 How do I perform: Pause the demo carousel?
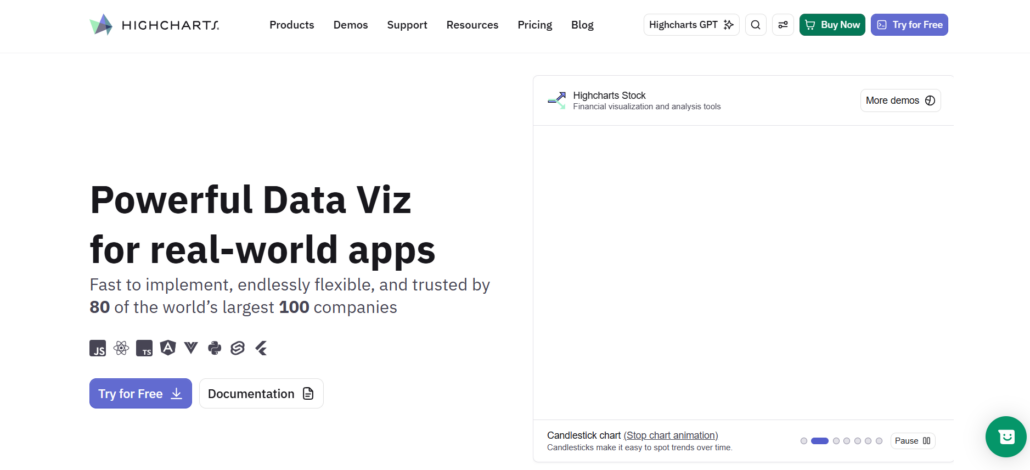click(913, 441)
